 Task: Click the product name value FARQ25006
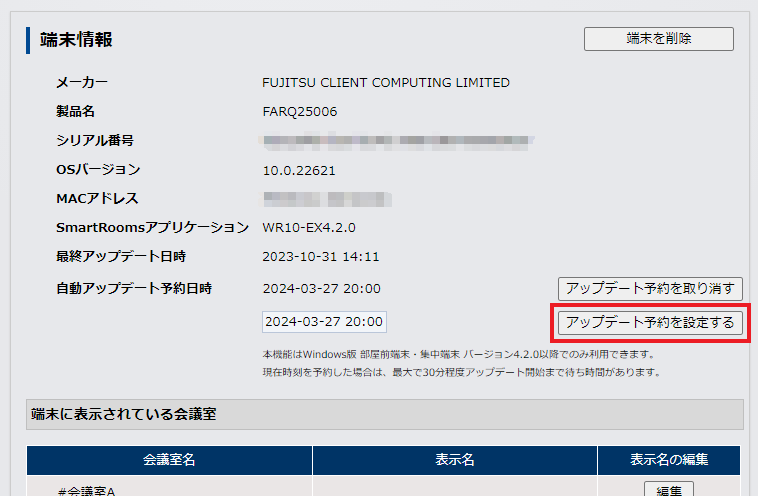[300, 112]
